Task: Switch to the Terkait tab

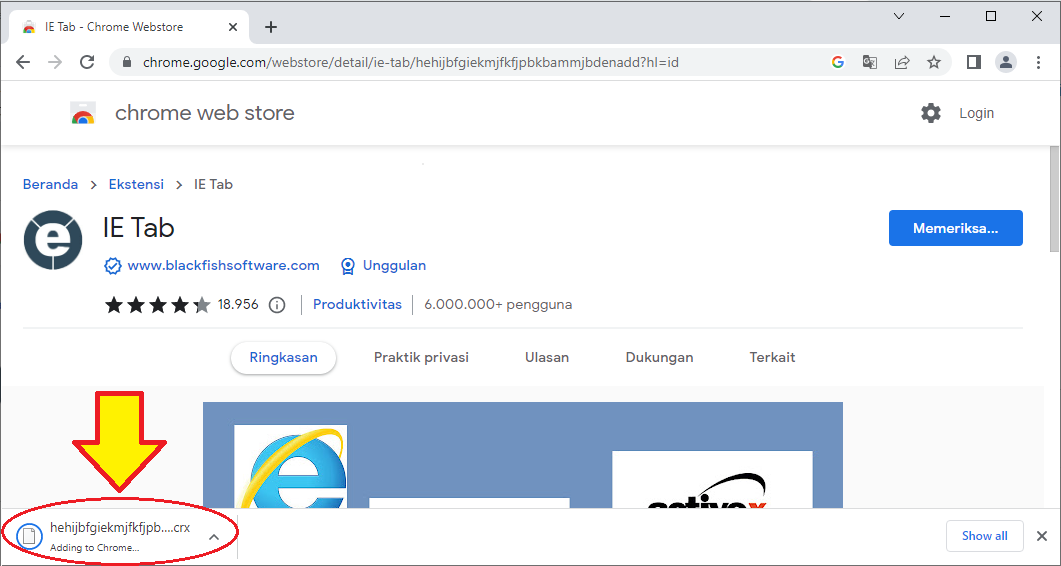Action: coord(773,357)
